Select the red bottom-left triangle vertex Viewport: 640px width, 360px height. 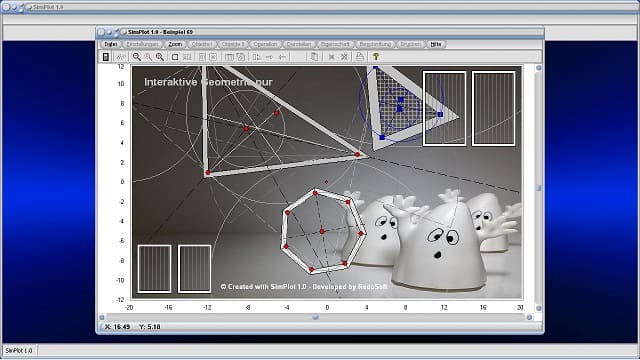208,173
